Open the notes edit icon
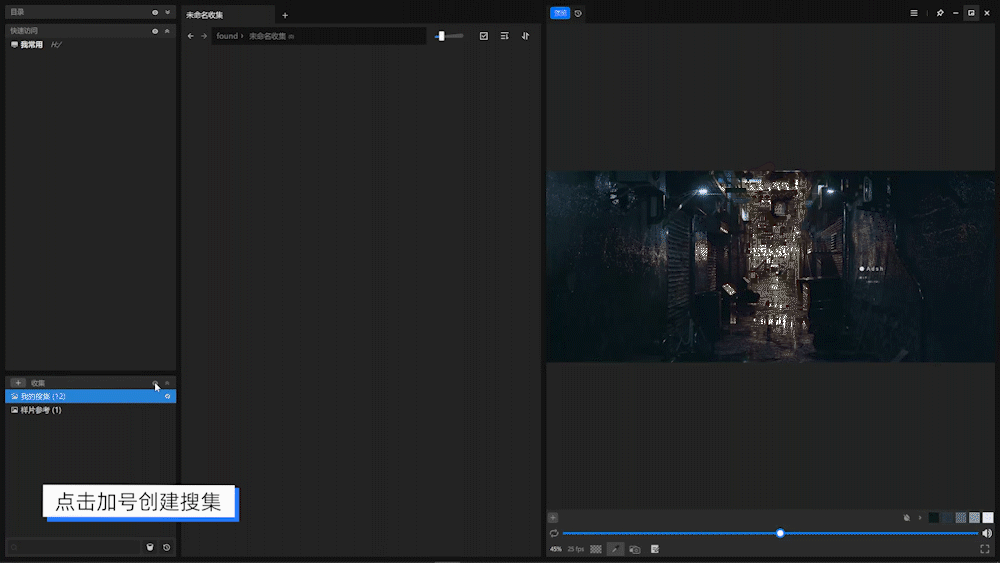The height and width of the screenshot is (563, 1000). point(655,549)
